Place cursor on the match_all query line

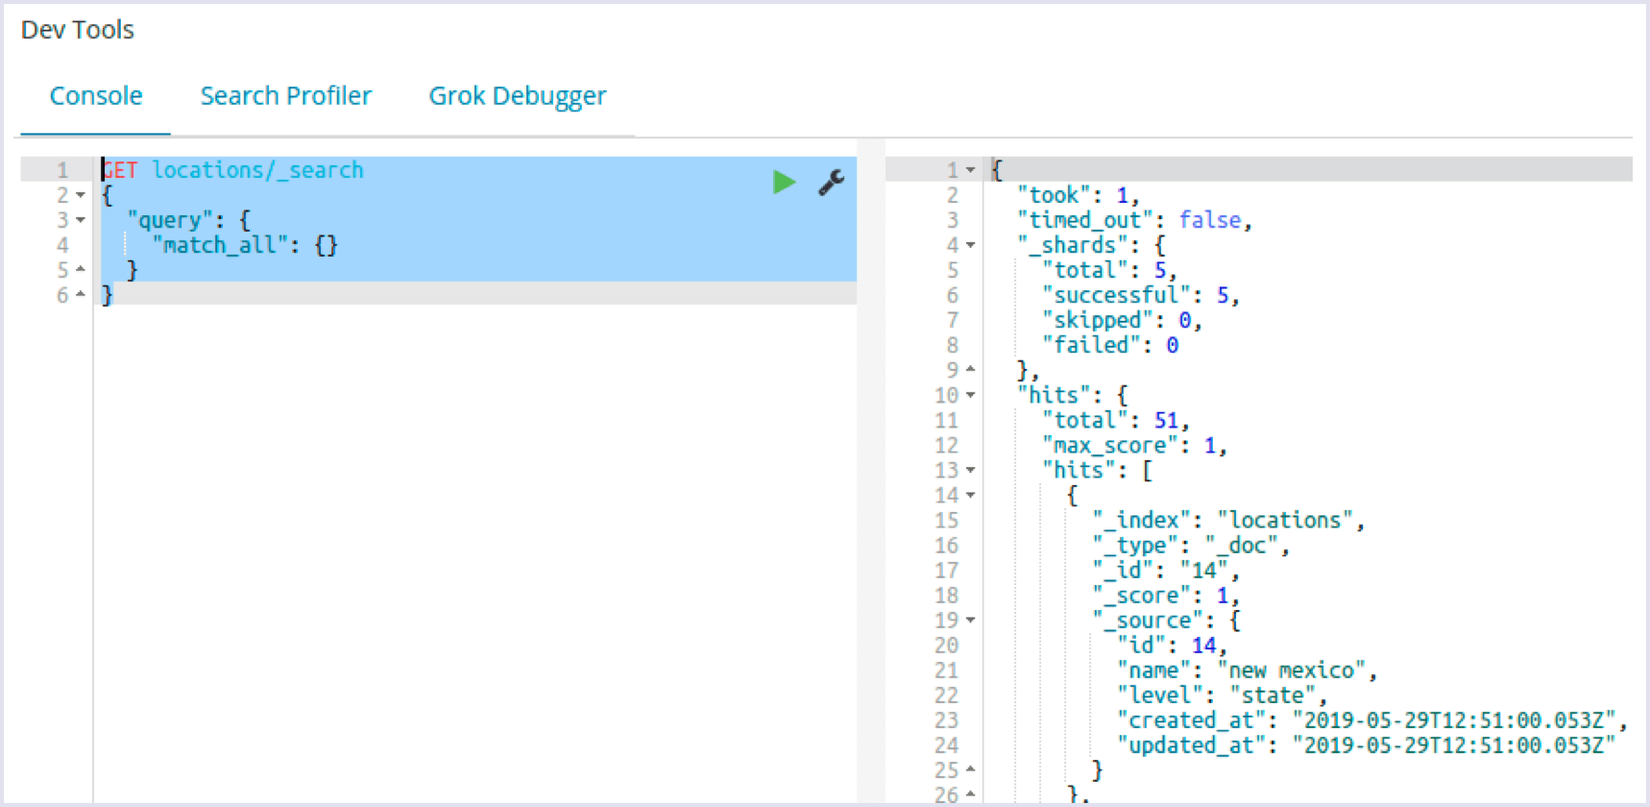[x=245, y=245]
